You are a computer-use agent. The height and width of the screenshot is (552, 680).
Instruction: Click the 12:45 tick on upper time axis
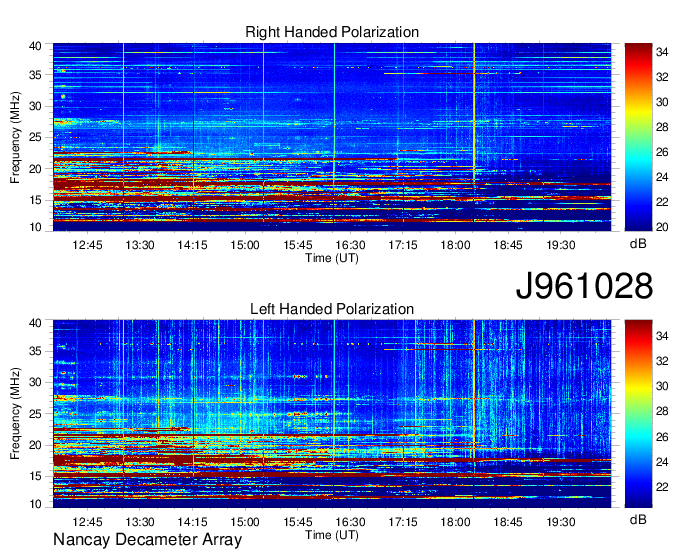[87, 245]
